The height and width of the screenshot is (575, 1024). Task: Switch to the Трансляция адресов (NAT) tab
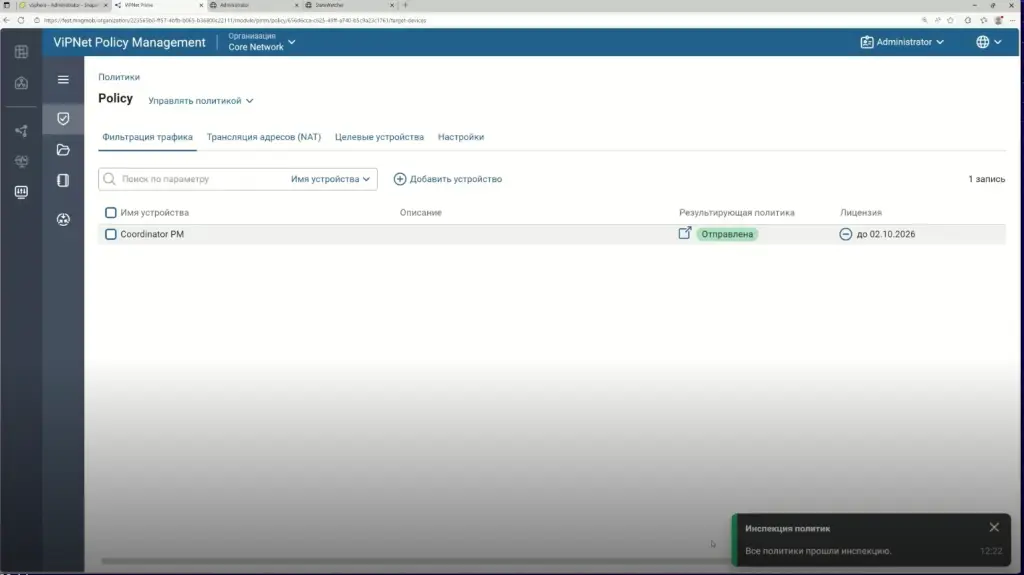[264, 137]
